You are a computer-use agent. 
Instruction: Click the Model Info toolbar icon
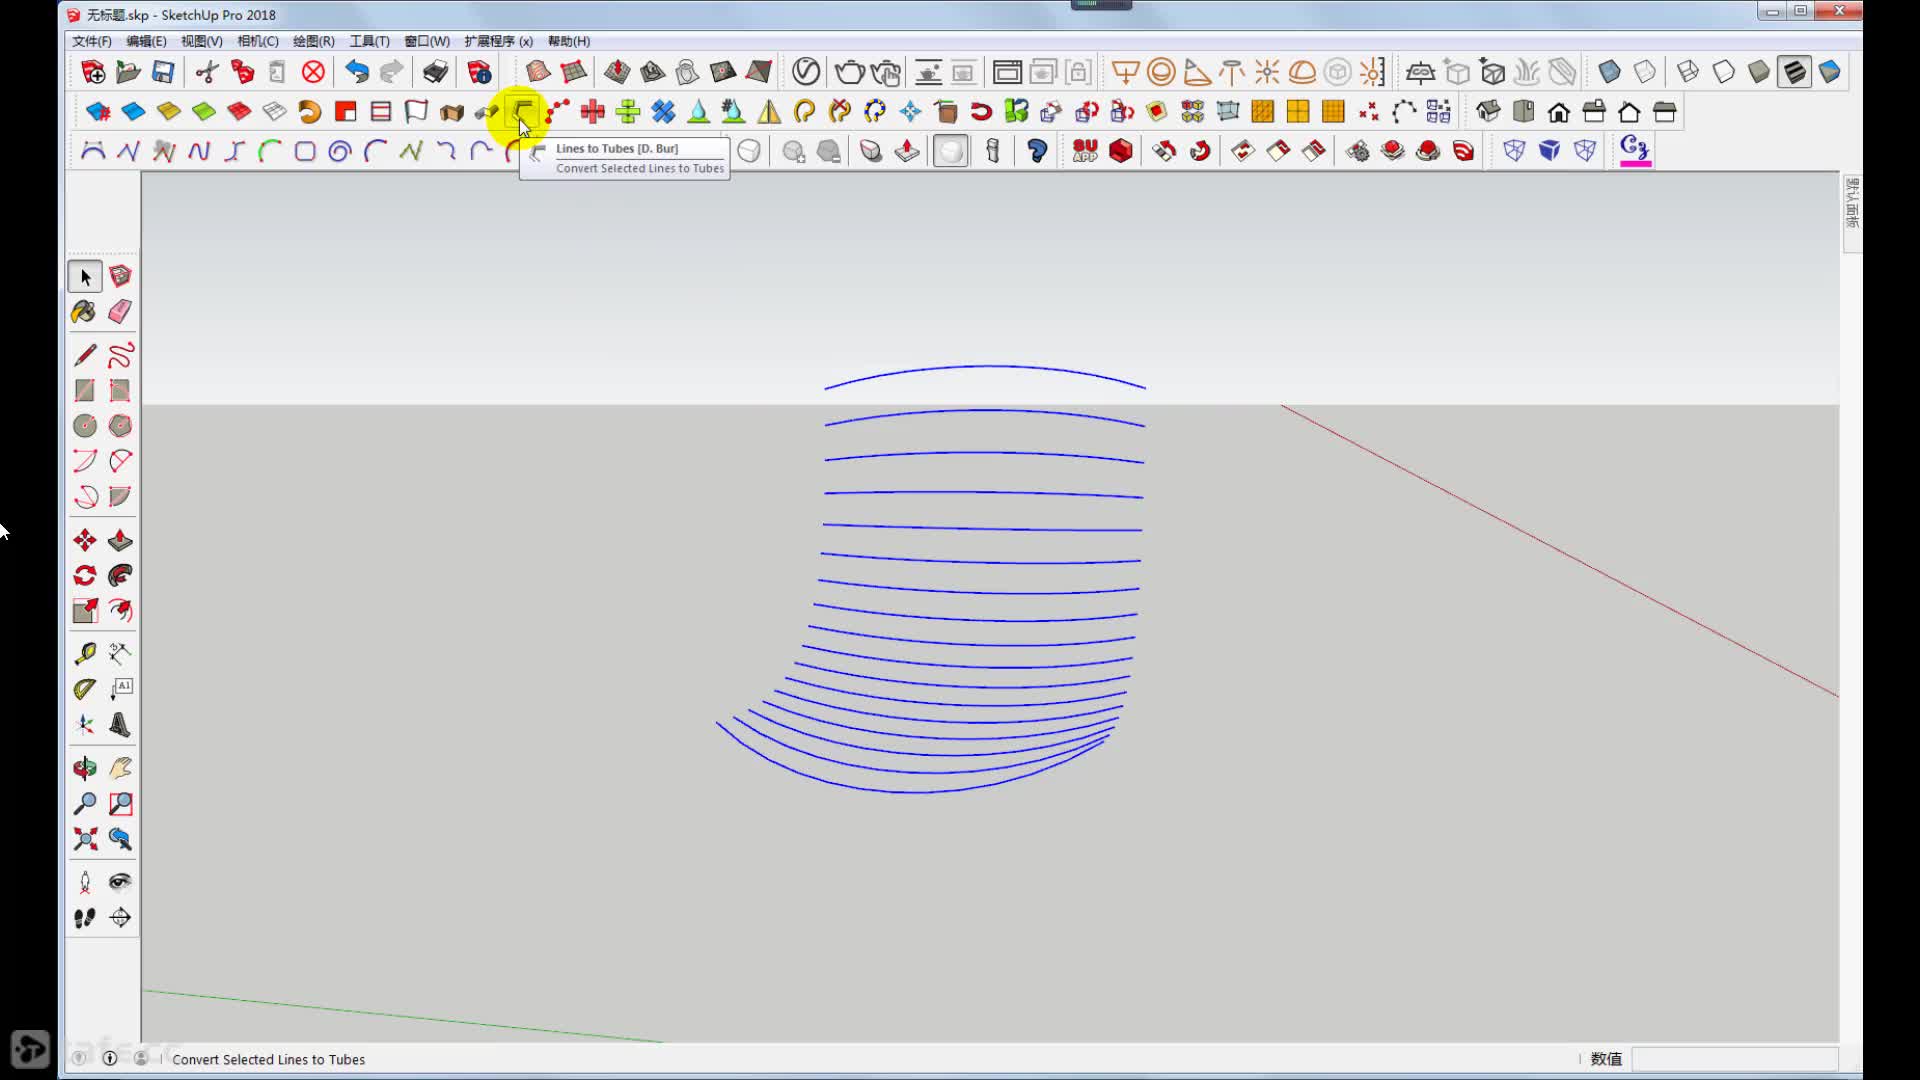pos(479,72)
